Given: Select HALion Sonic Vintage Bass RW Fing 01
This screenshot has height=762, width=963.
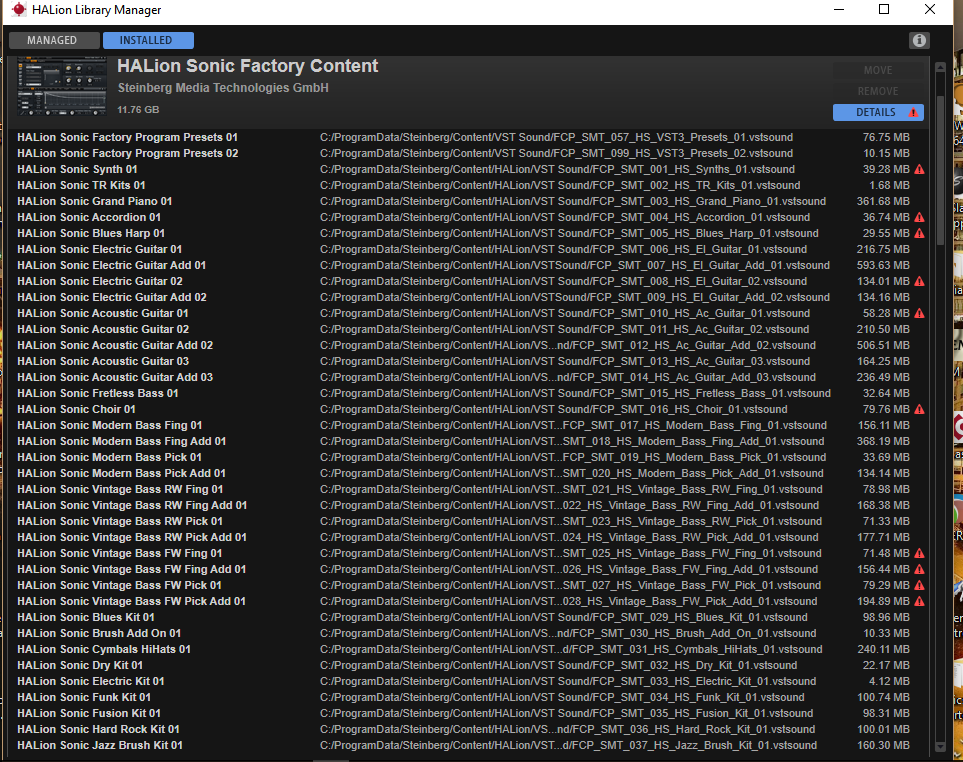Looking at the screenshot, I should 469,489.
